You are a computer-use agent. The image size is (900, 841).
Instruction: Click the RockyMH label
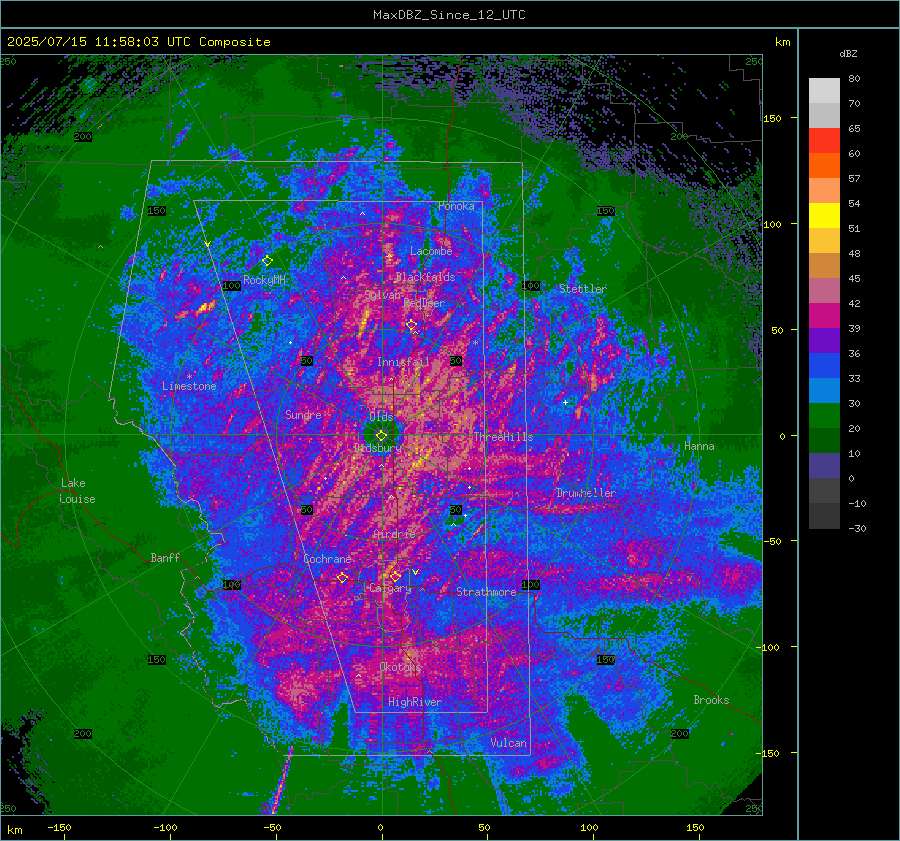(264, 280)
